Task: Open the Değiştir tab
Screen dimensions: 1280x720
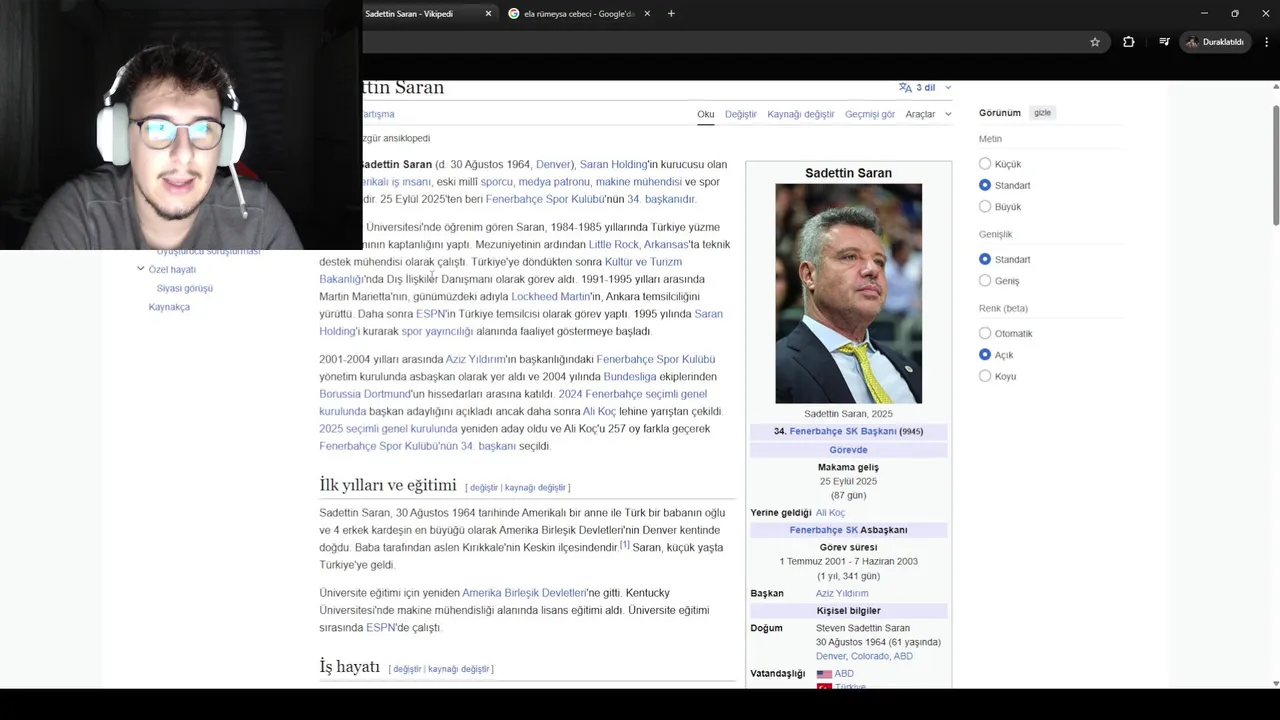Action: coord(741,114)
